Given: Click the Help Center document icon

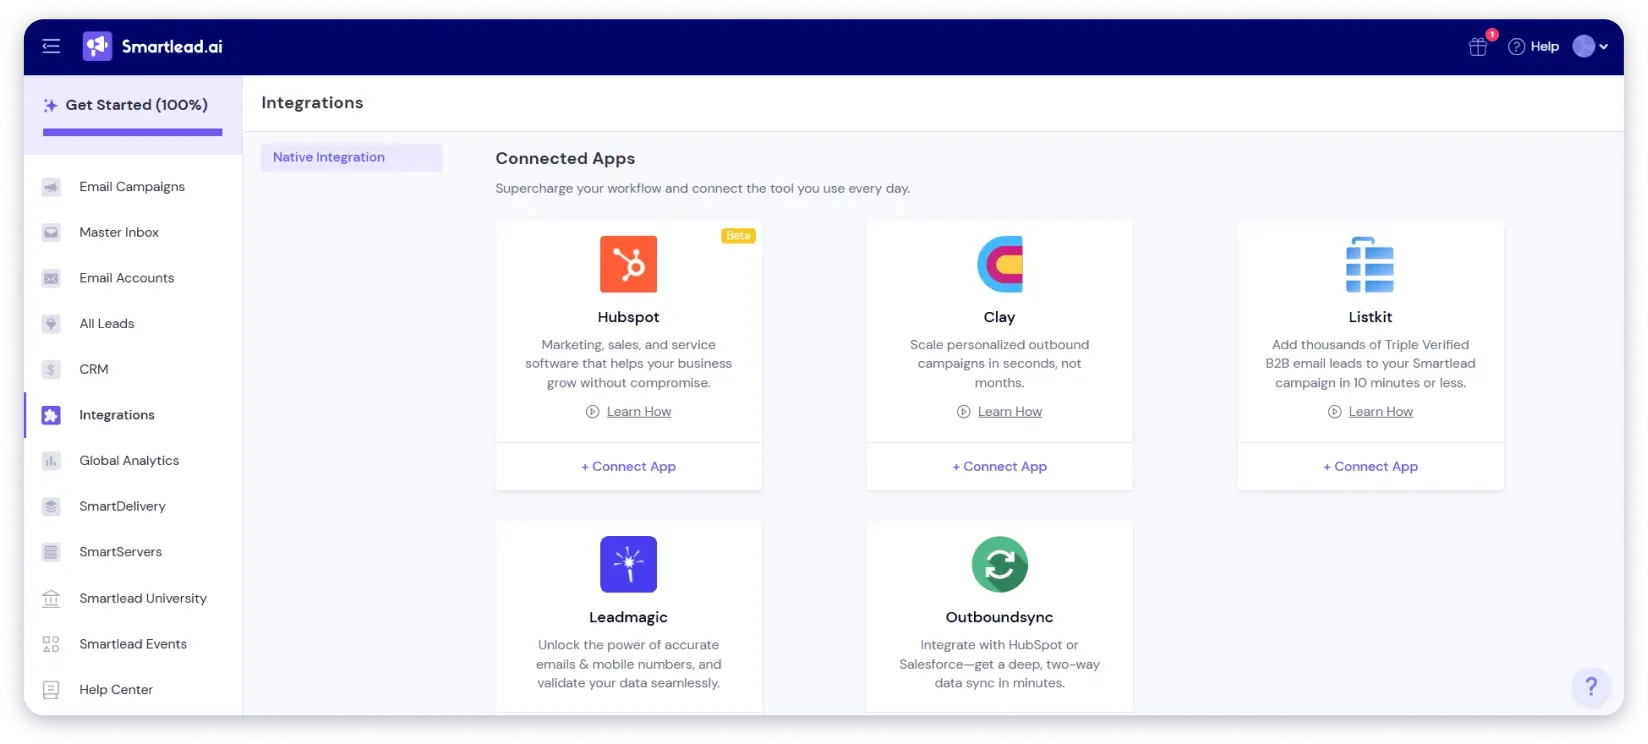Looking at the screenshot, I should [51, 690].
